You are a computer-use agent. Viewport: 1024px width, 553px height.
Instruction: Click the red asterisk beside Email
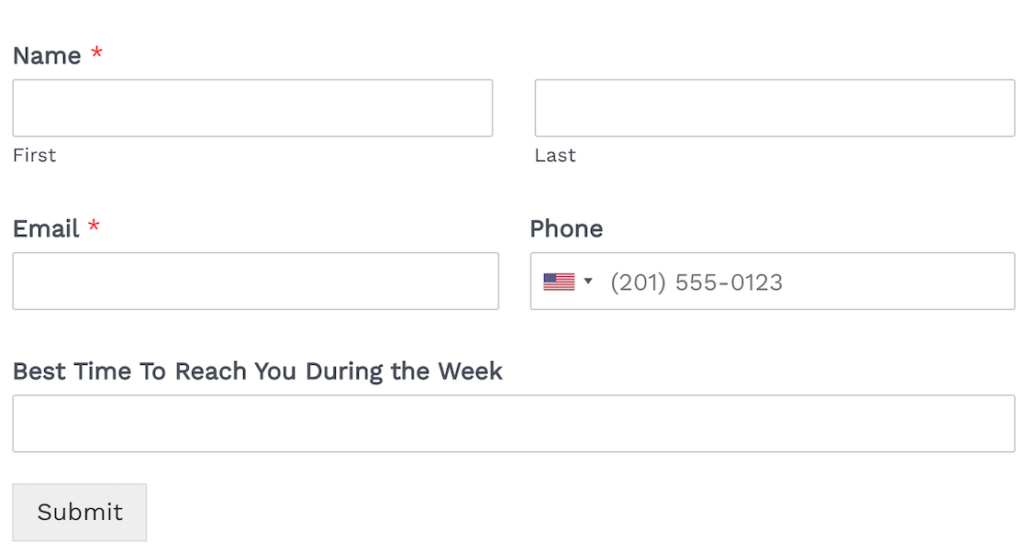(94, 227)
